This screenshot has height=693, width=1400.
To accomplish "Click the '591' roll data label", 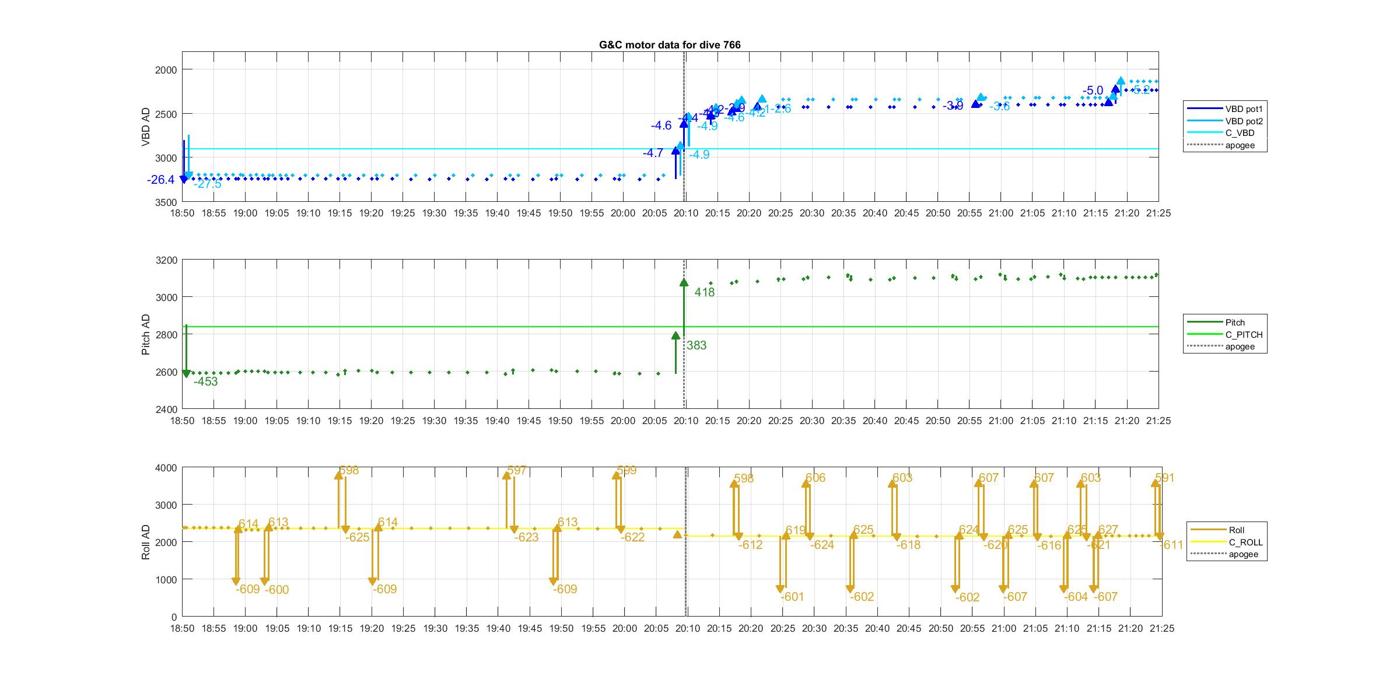I will (1165, 478).
